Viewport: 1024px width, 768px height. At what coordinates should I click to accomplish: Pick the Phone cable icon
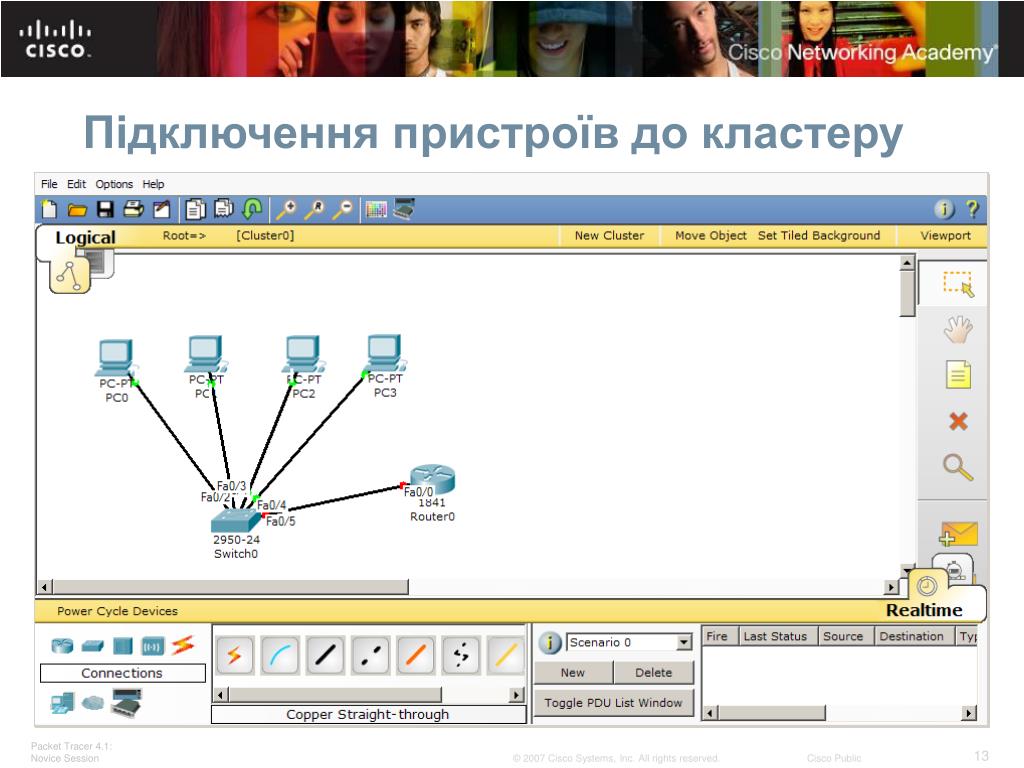tap(461, 655)
